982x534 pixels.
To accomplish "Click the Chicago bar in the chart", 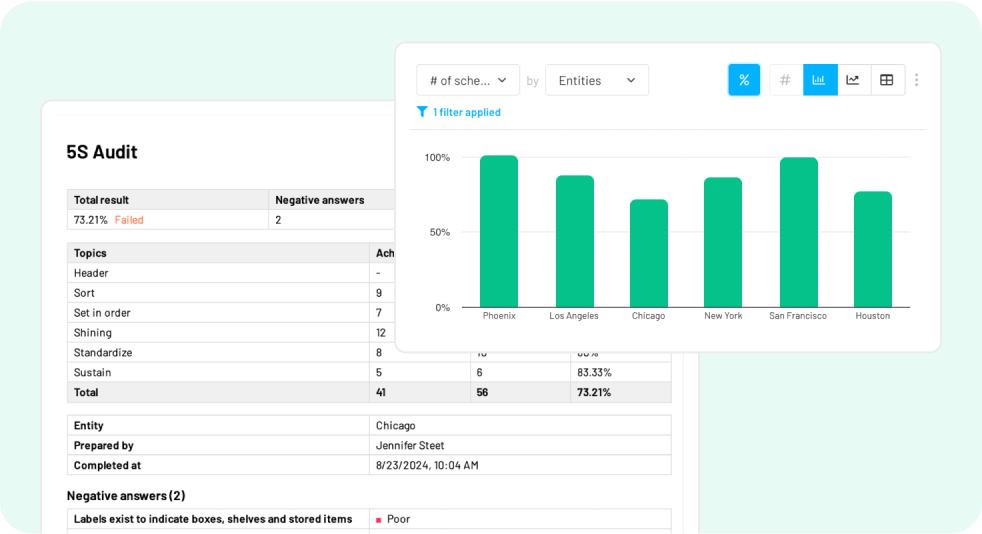I will (648, 253).
